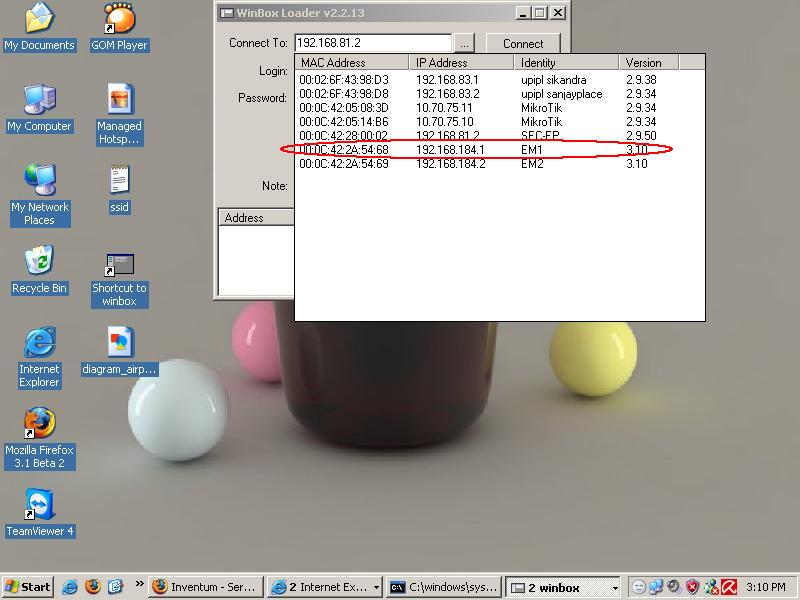Click taskbar clock 3:10 PM
This screenshot has width=800, height=600.
coord(766,587)
